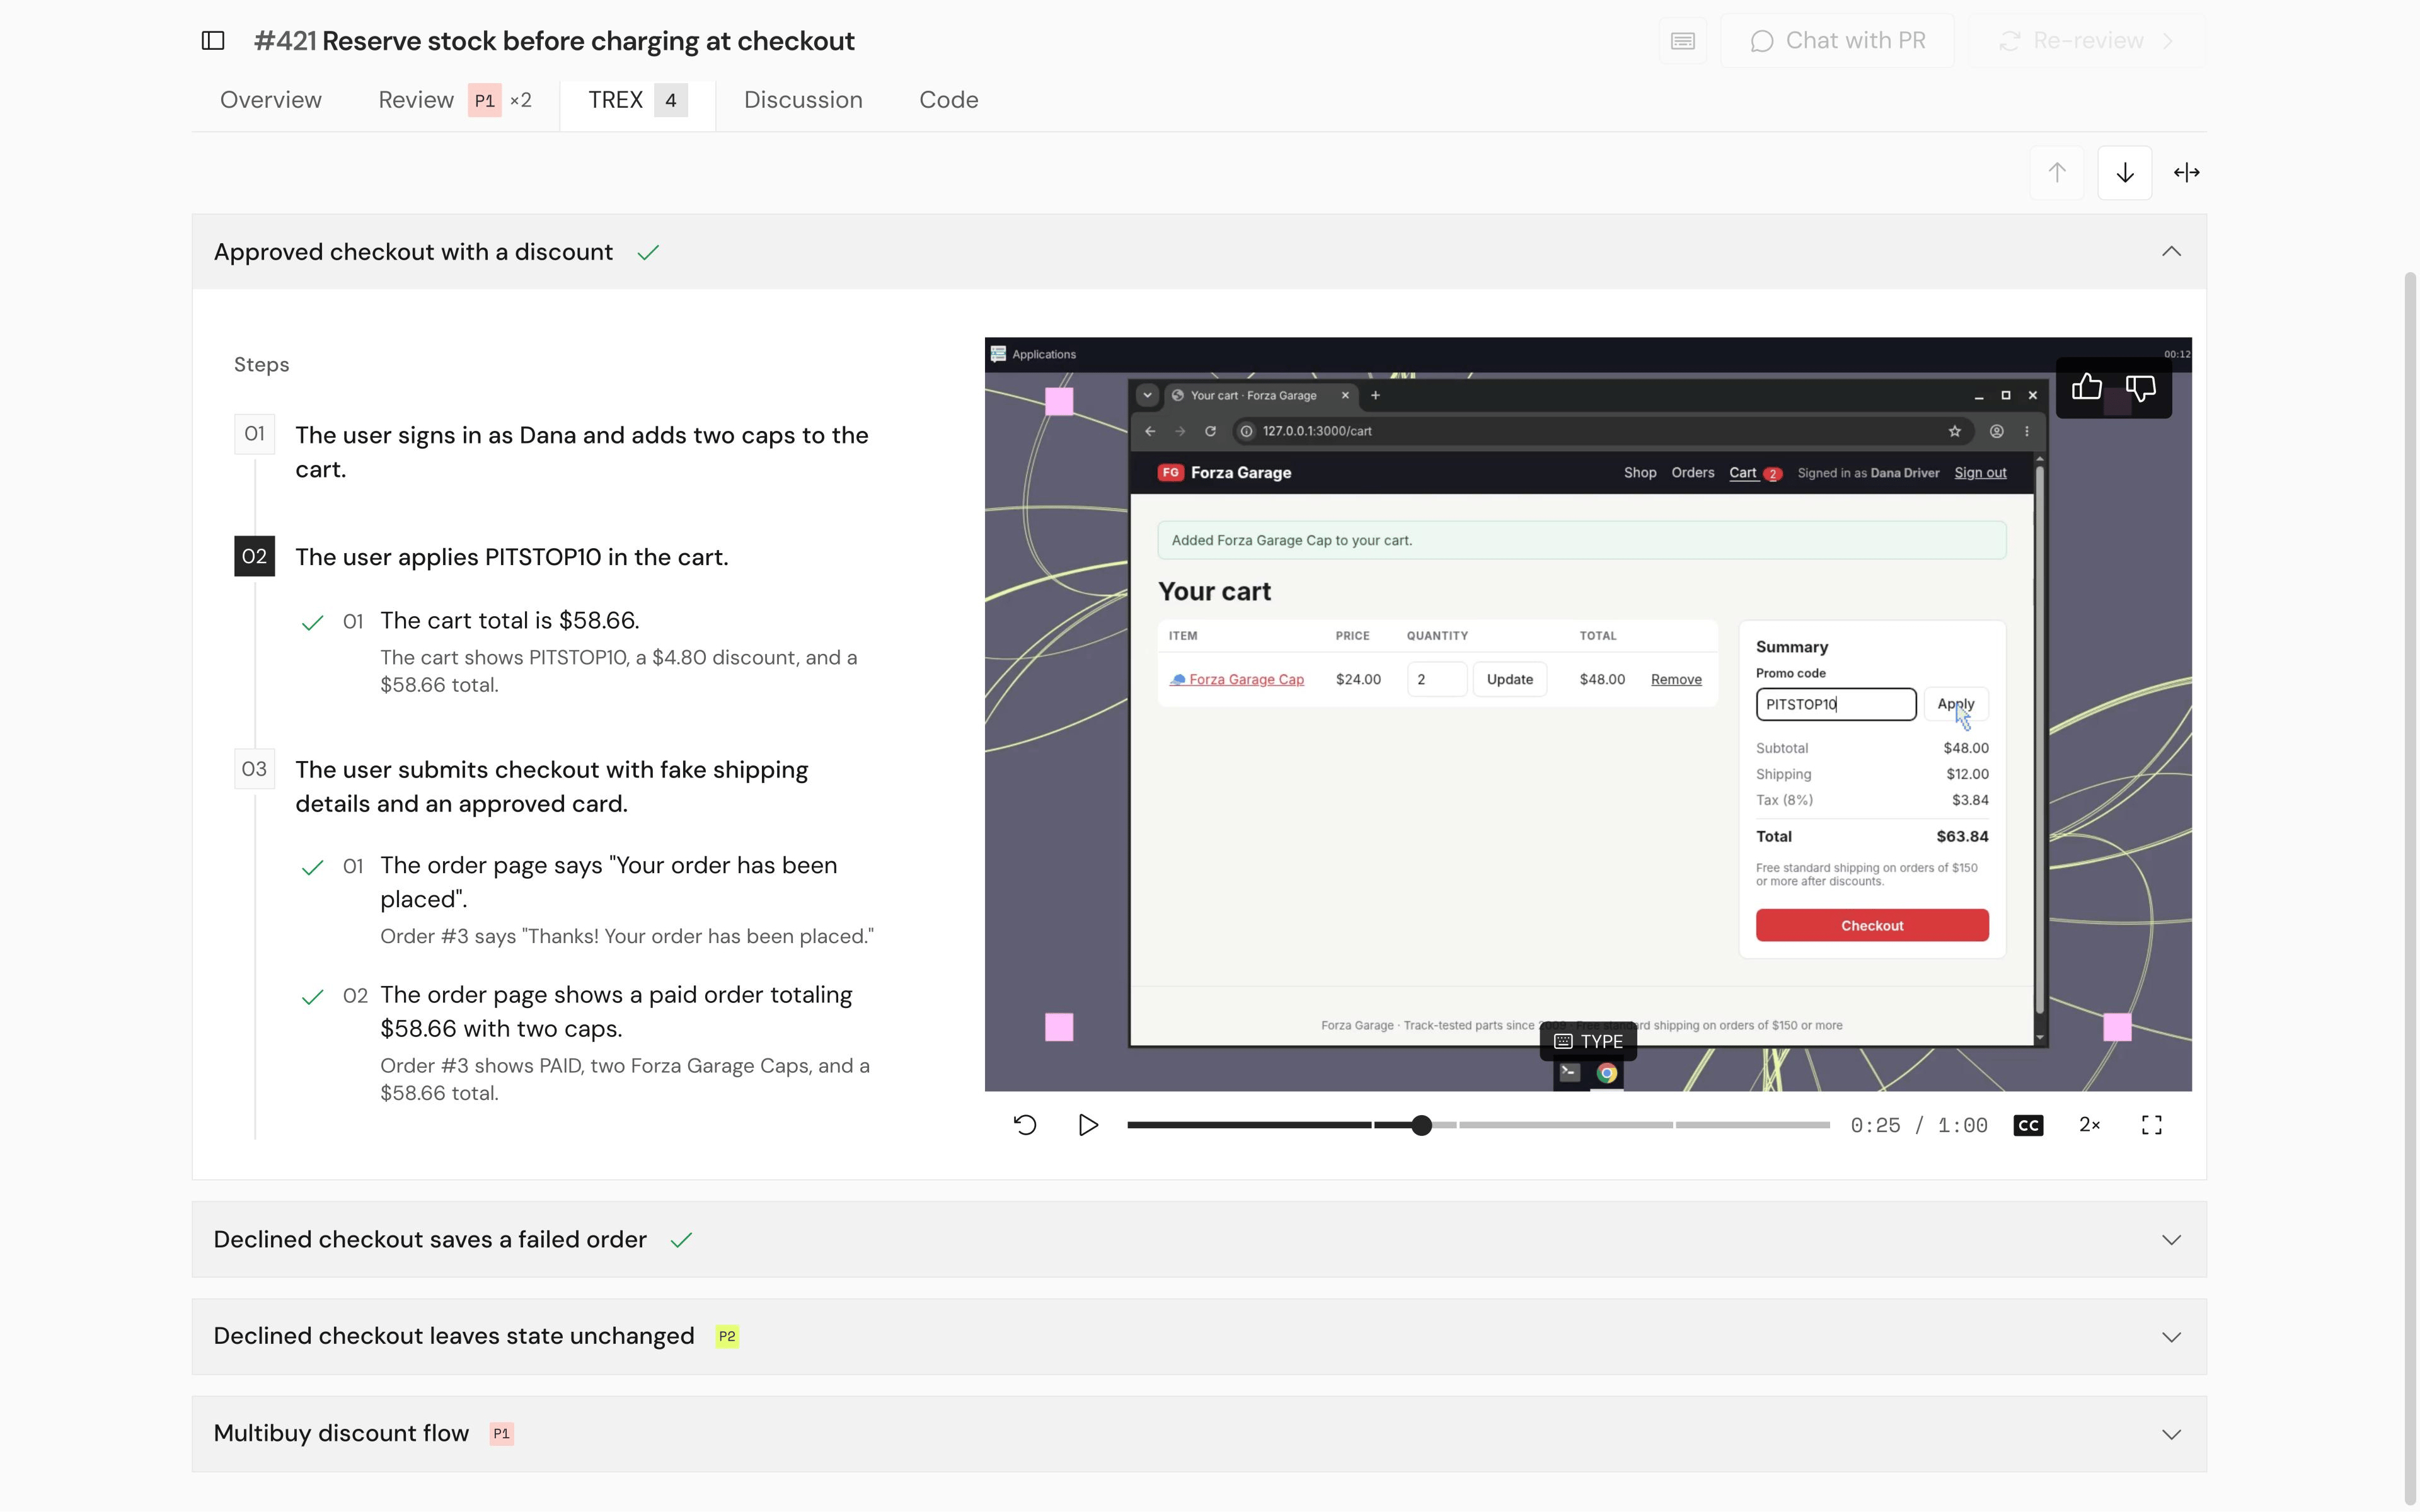Click the Remove link in cart row
The height and width of the screenshot is (1512, 2420).
point(1676,679)
